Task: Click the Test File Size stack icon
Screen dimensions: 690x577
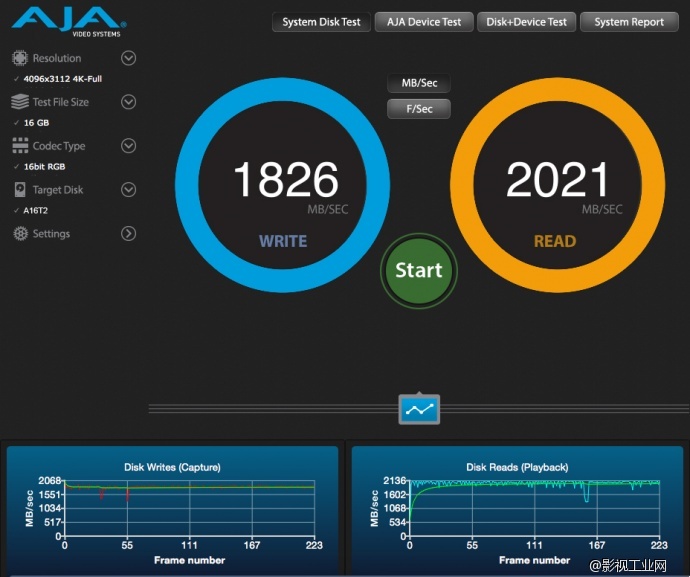Action: (x=20, y=102)
